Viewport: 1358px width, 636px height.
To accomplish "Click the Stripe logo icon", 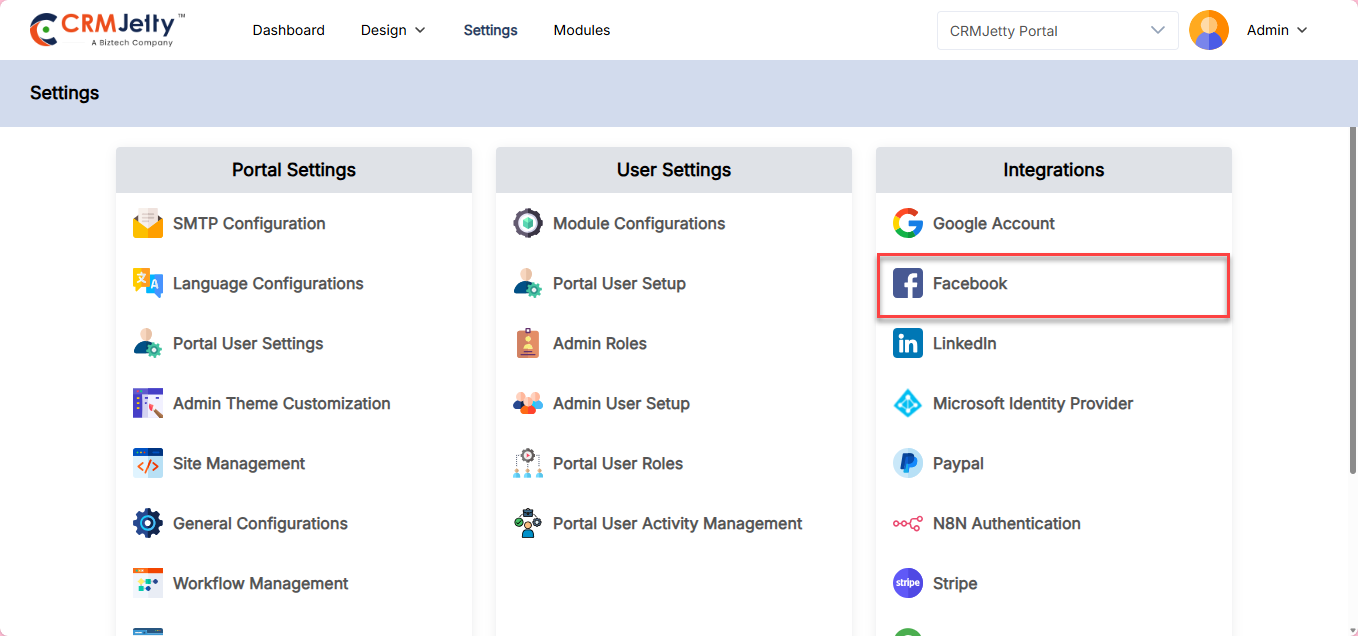I will click(x=908, y=584).
